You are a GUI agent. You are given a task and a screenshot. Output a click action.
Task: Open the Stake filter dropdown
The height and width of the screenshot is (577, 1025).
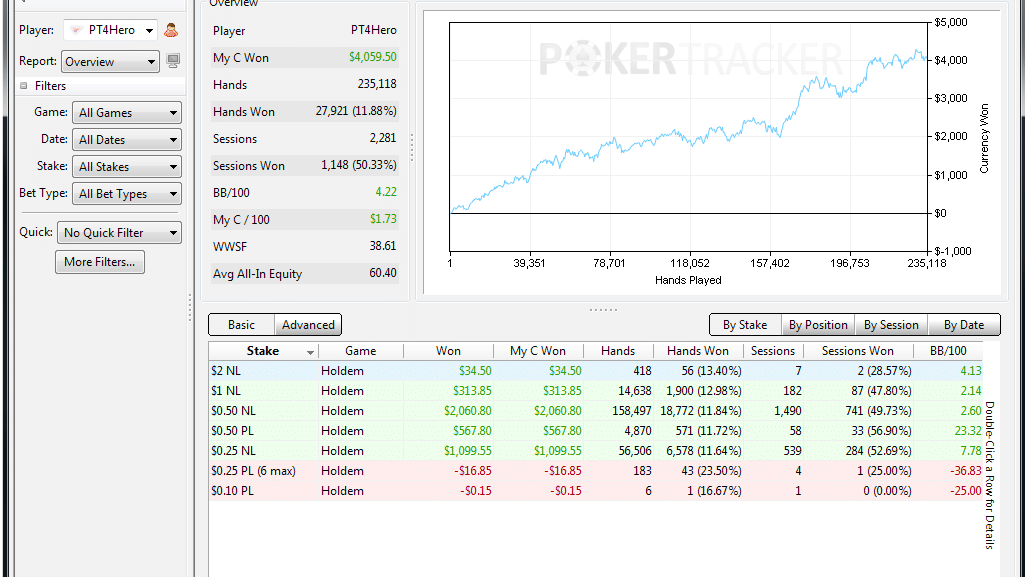[x=126, y=167]
